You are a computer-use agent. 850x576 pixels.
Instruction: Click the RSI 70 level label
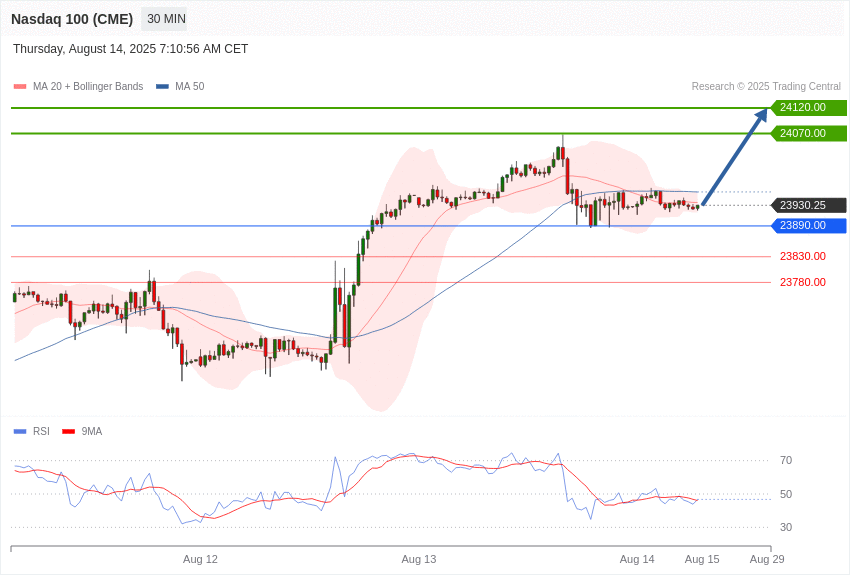786,461
